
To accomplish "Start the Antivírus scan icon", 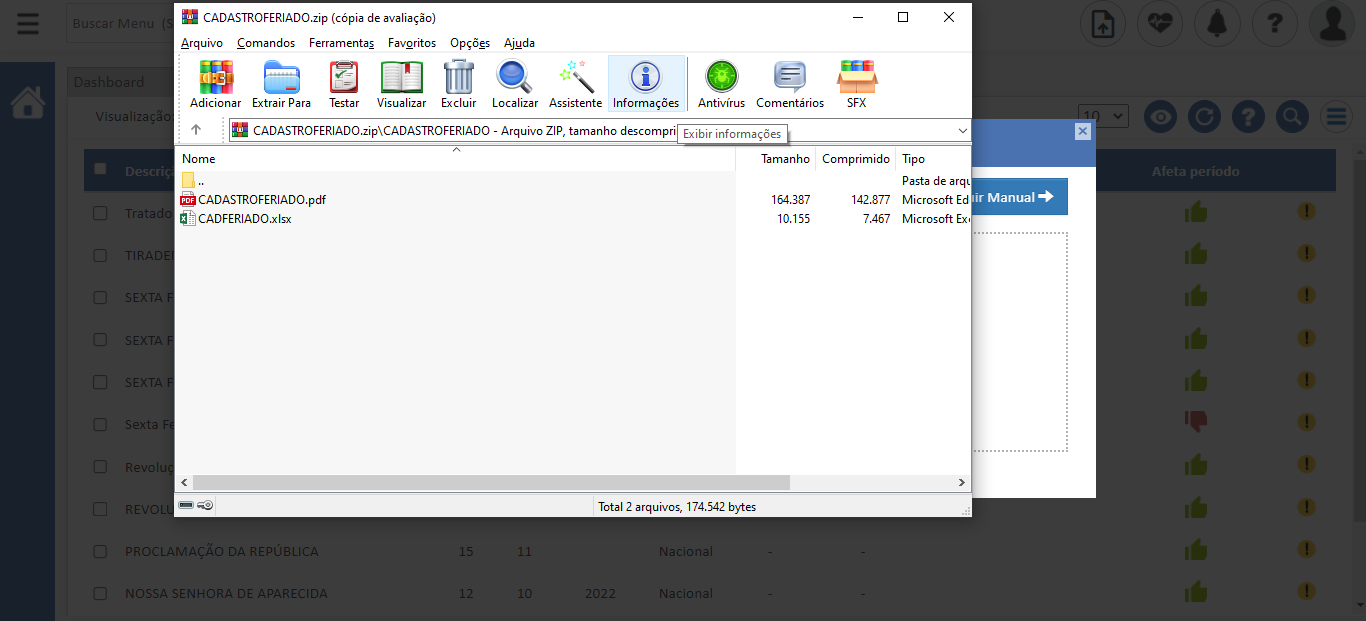I will [721, 84].
